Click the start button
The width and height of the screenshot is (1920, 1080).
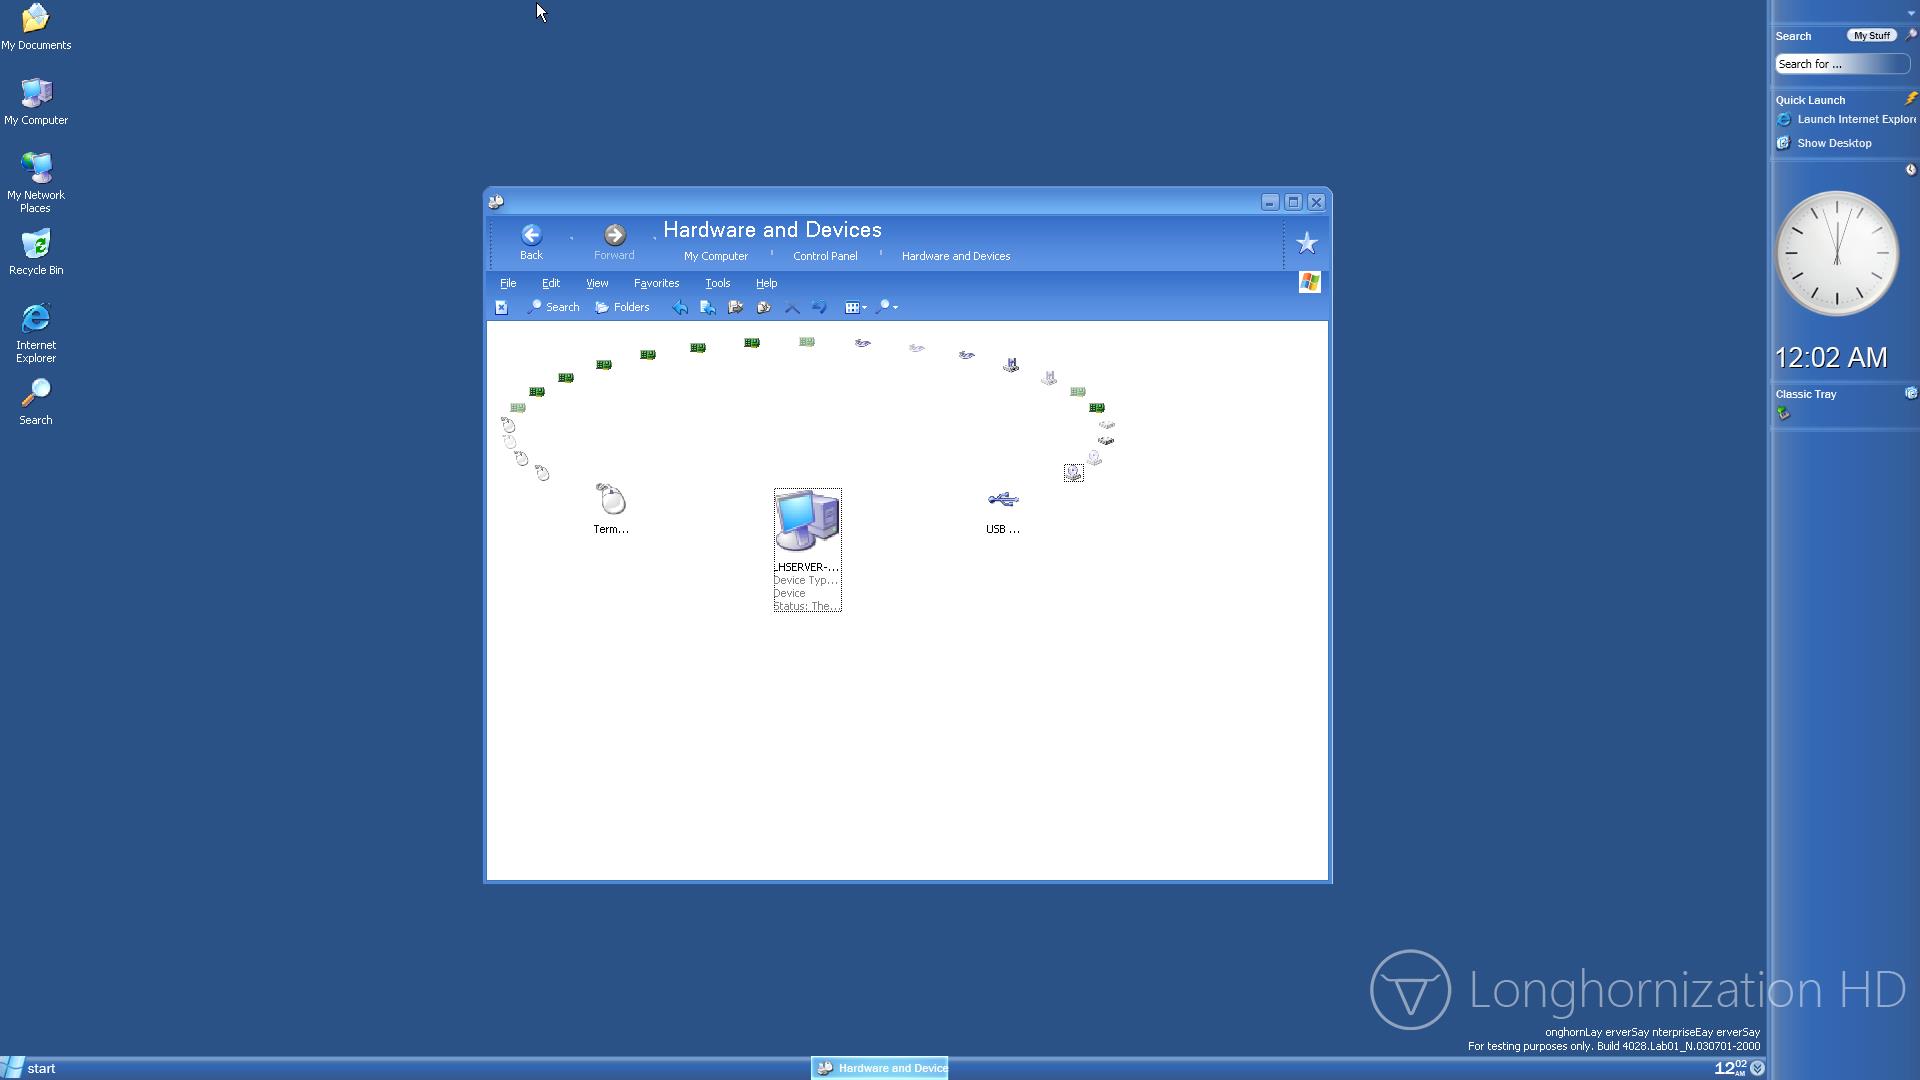(30, 1068)
